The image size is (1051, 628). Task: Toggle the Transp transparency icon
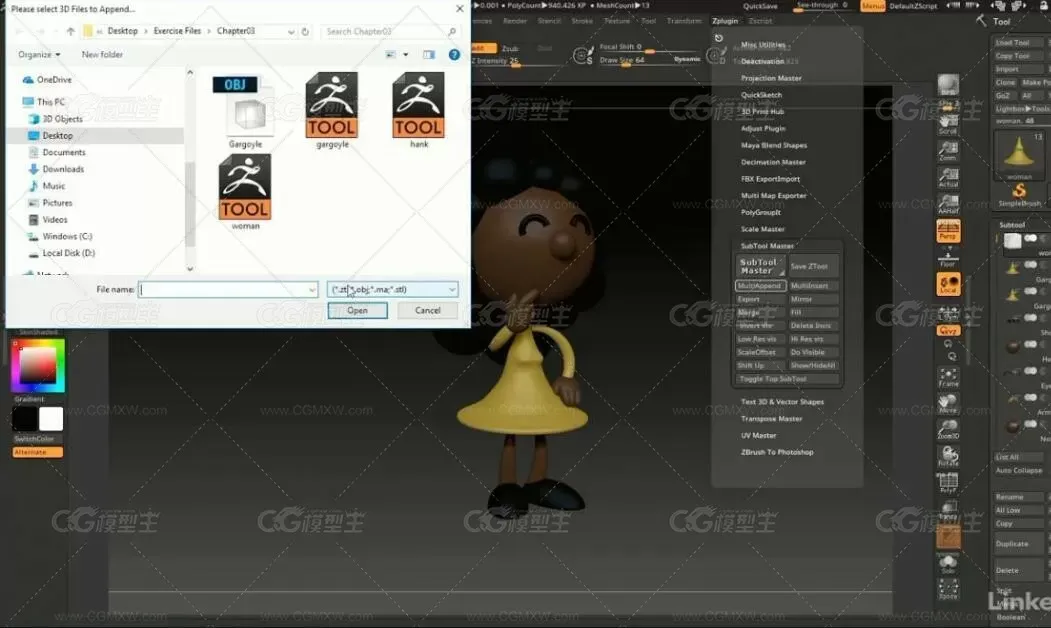(x=948, y=510)
